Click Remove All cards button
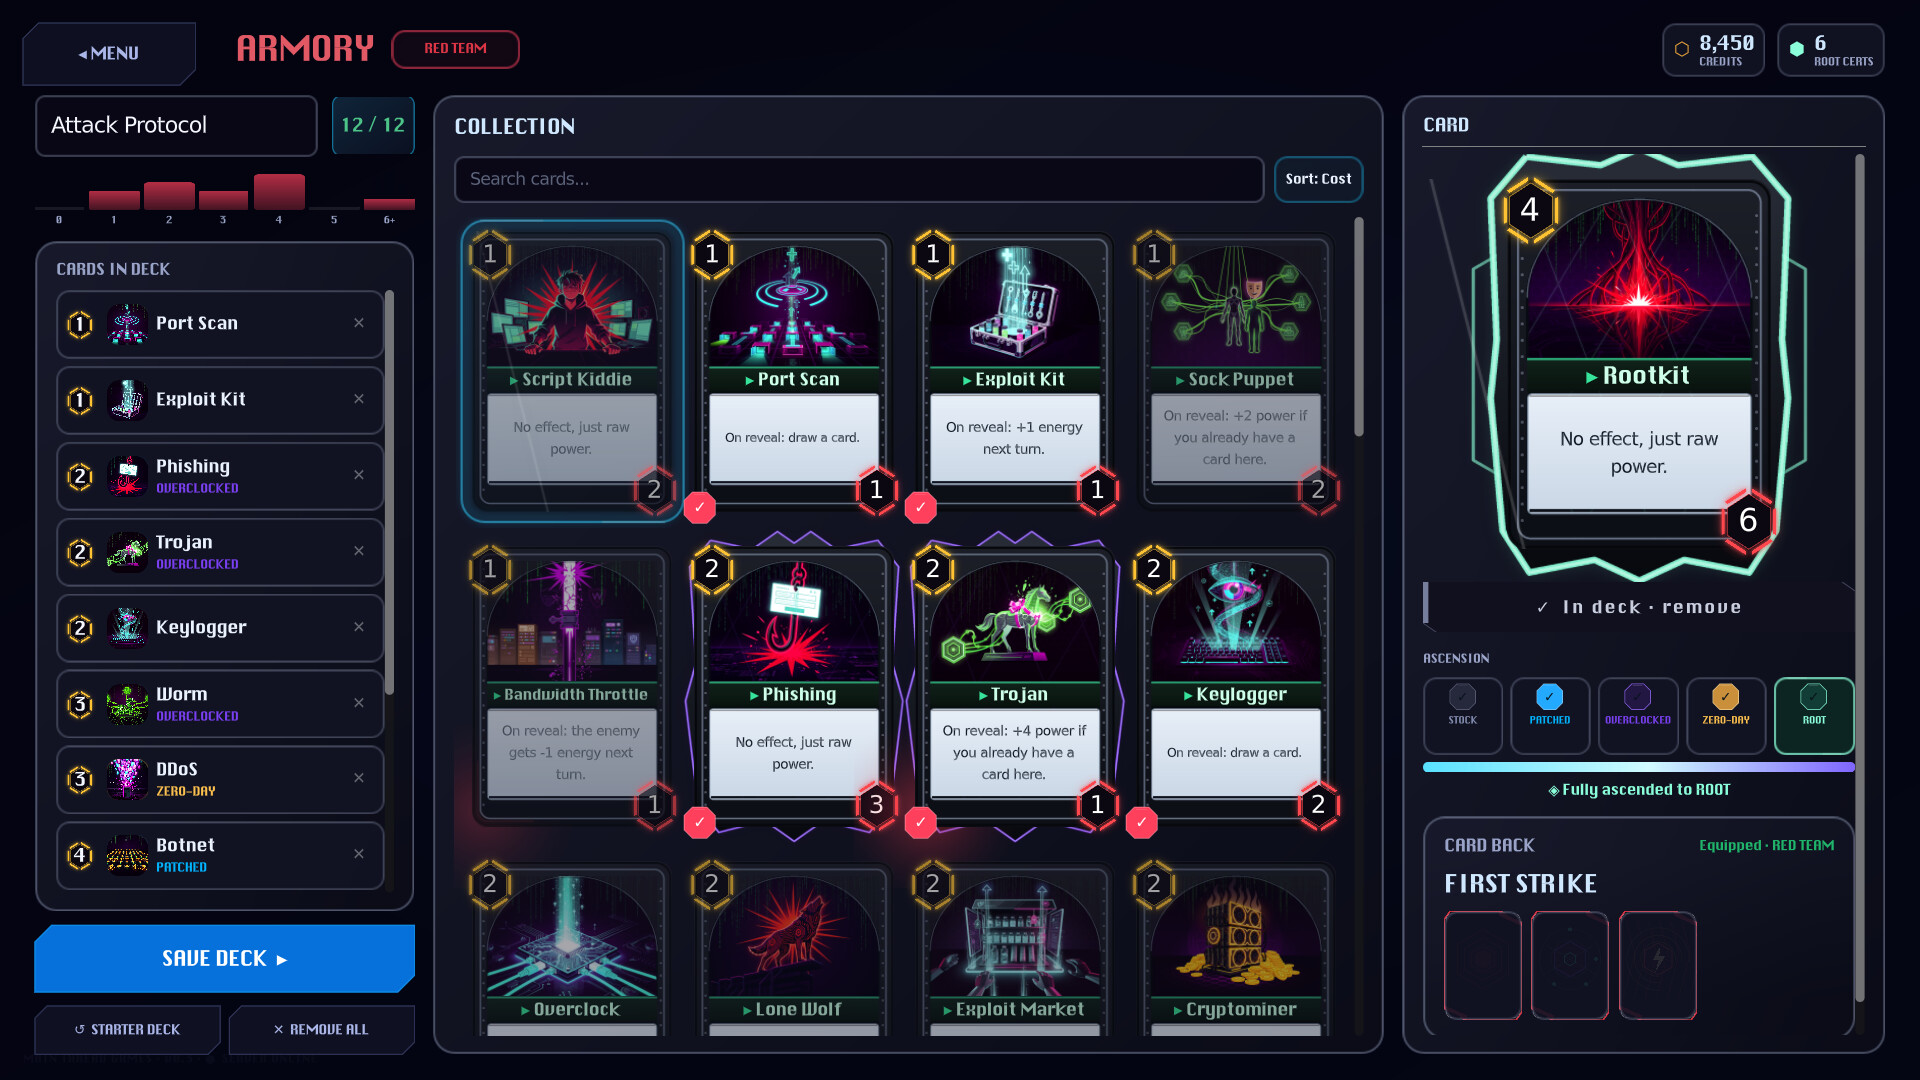Viewport: 1920px width, 1080px height. (321, 1029)
